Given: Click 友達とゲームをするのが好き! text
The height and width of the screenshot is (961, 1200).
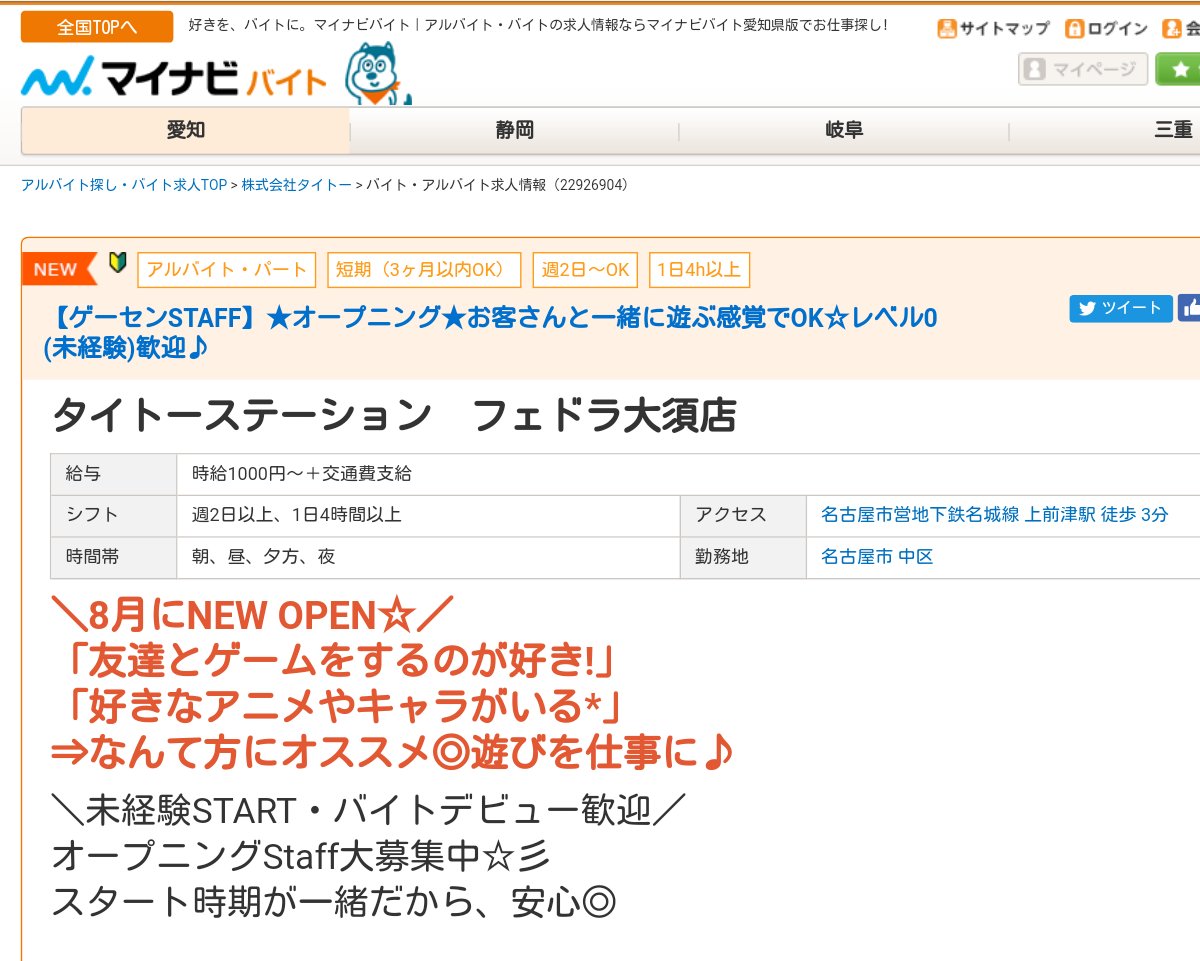Looking at the screenshot, I should 341,663.
